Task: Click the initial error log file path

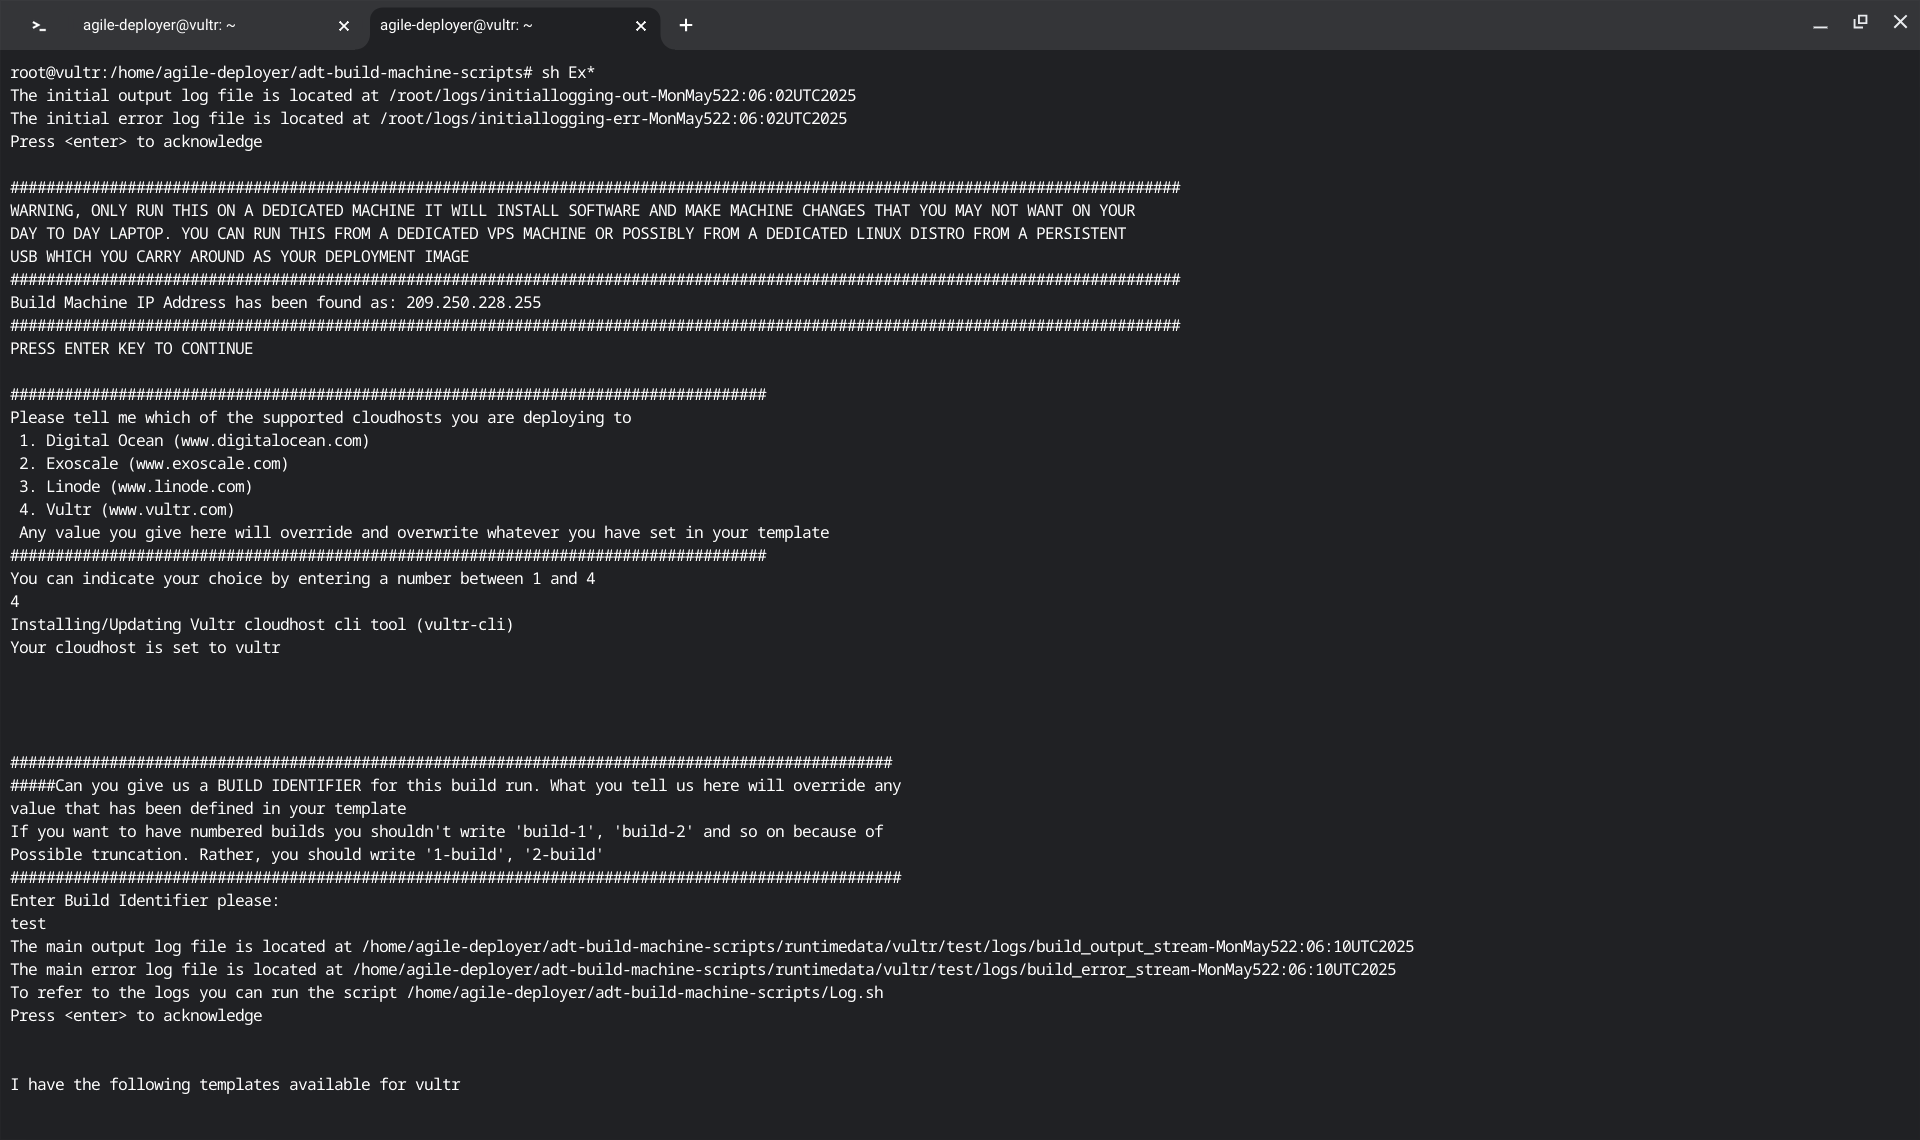Action: tap(613, 119)
